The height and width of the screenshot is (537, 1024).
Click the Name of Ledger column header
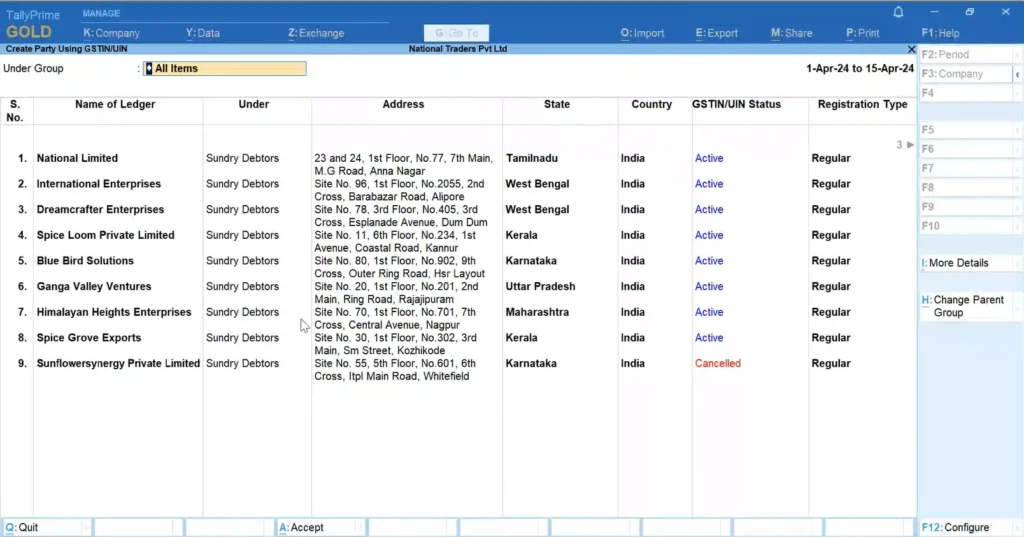(115, 105)
